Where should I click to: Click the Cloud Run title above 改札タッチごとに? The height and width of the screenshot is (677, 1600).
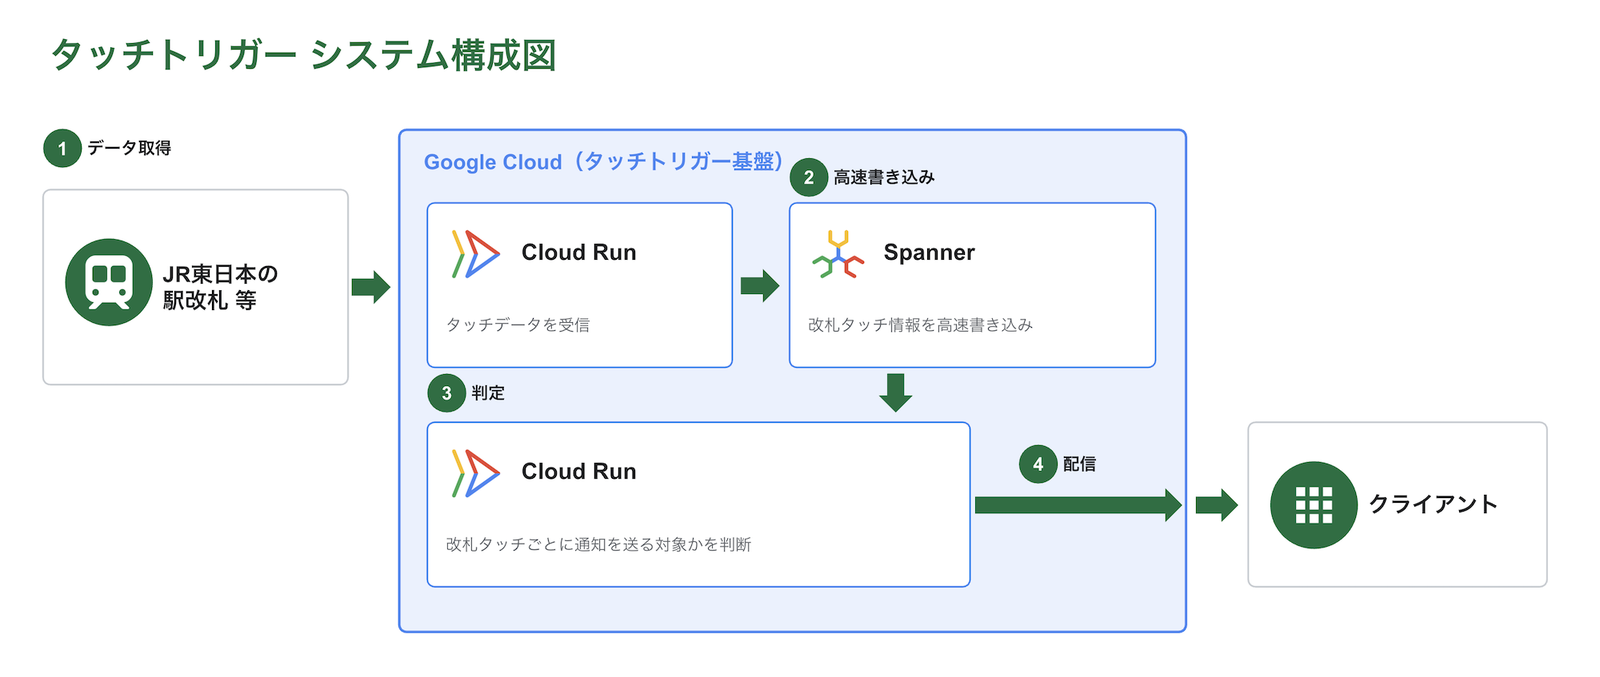579,471
